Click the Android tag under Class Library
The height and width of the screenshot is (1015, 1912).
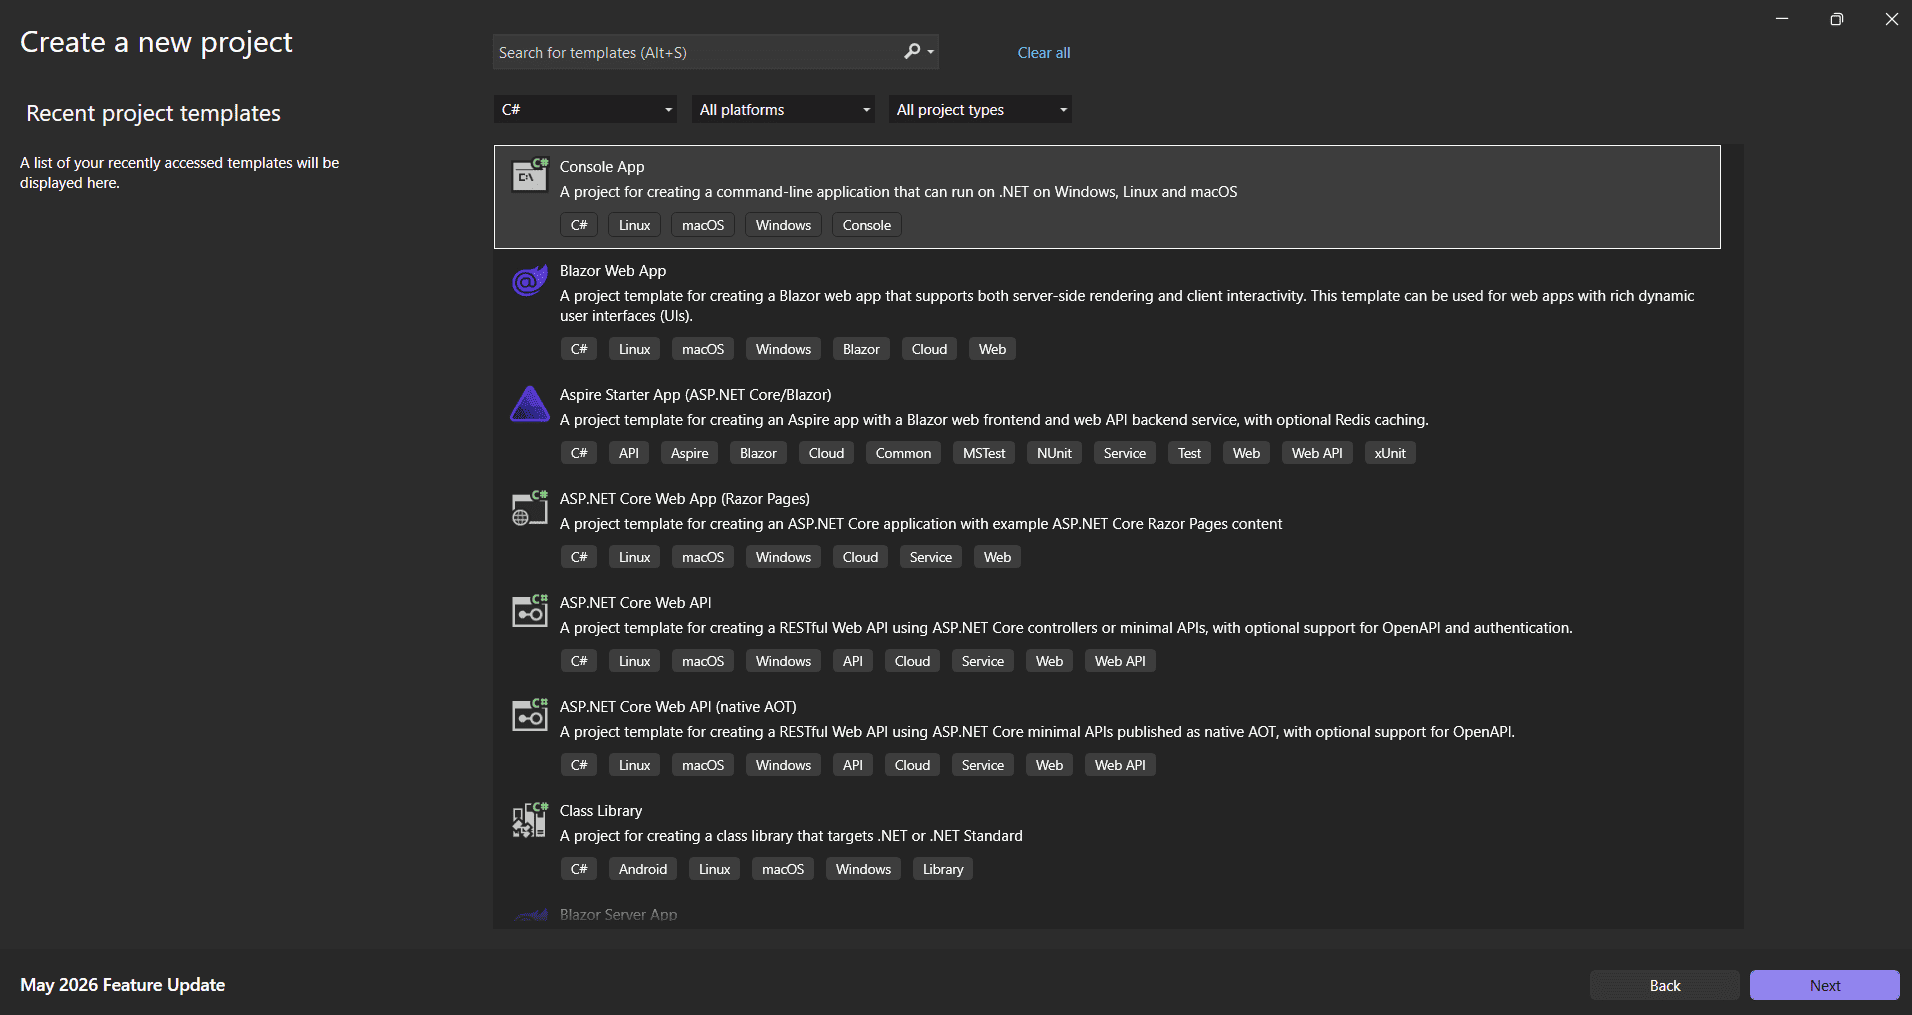click(643, 869)
